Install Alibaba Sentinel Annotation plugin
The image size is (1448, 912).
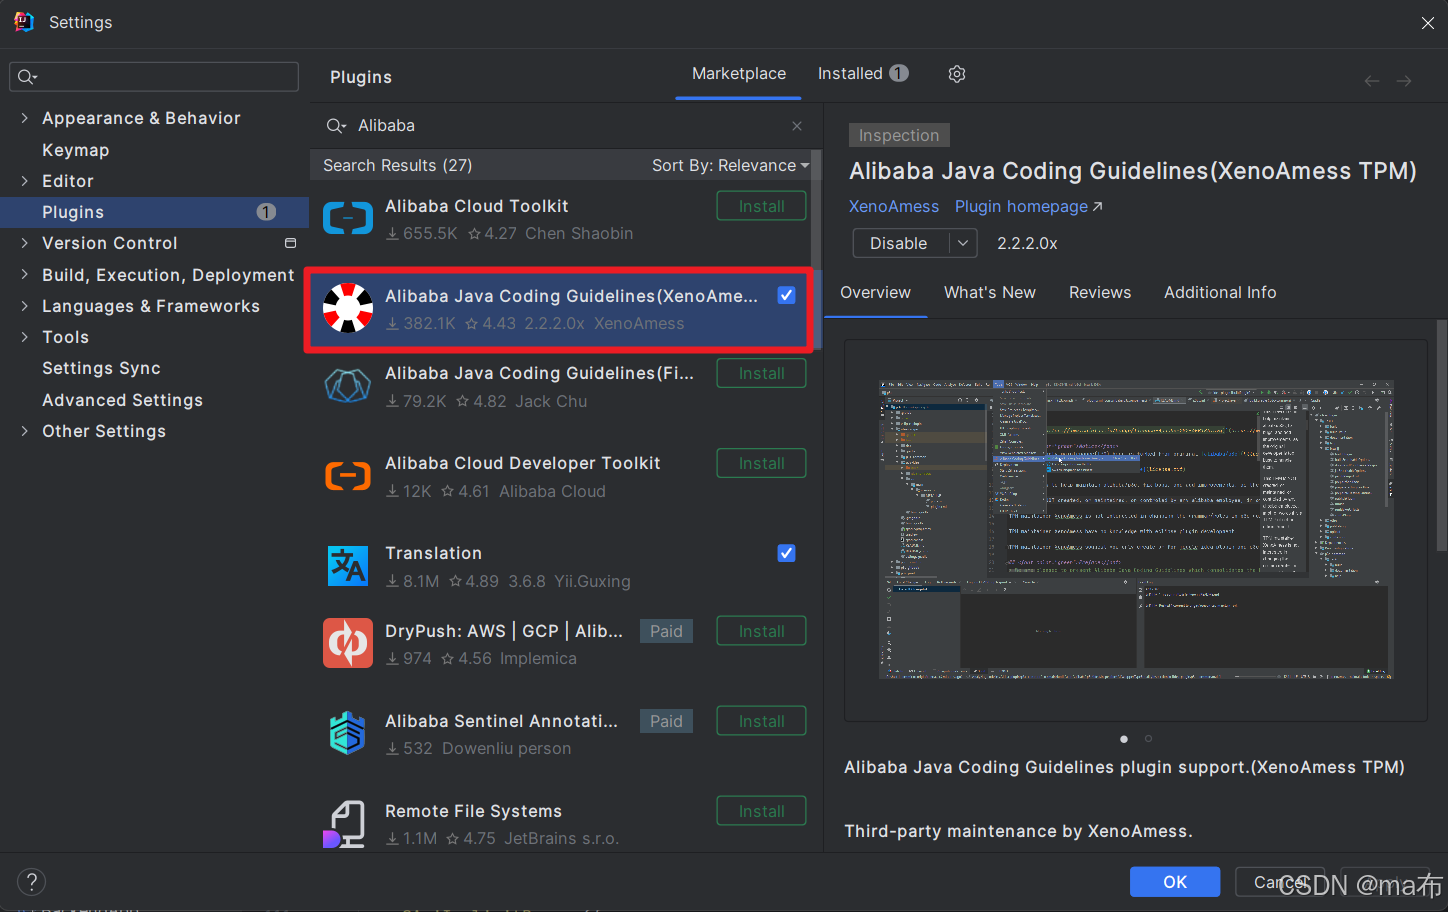761,721
